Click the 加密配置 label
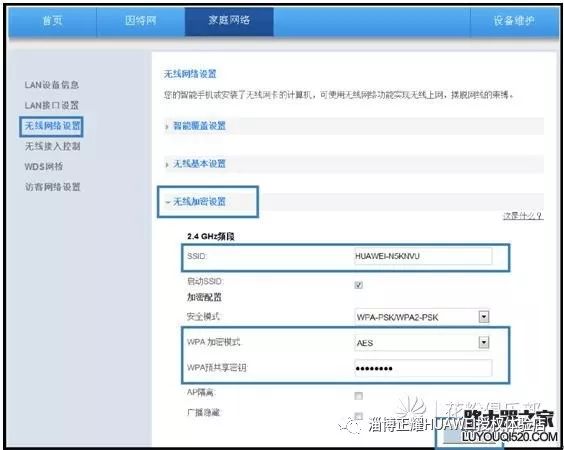This screenshot has height=450, width=564. (x=204, y=297)
